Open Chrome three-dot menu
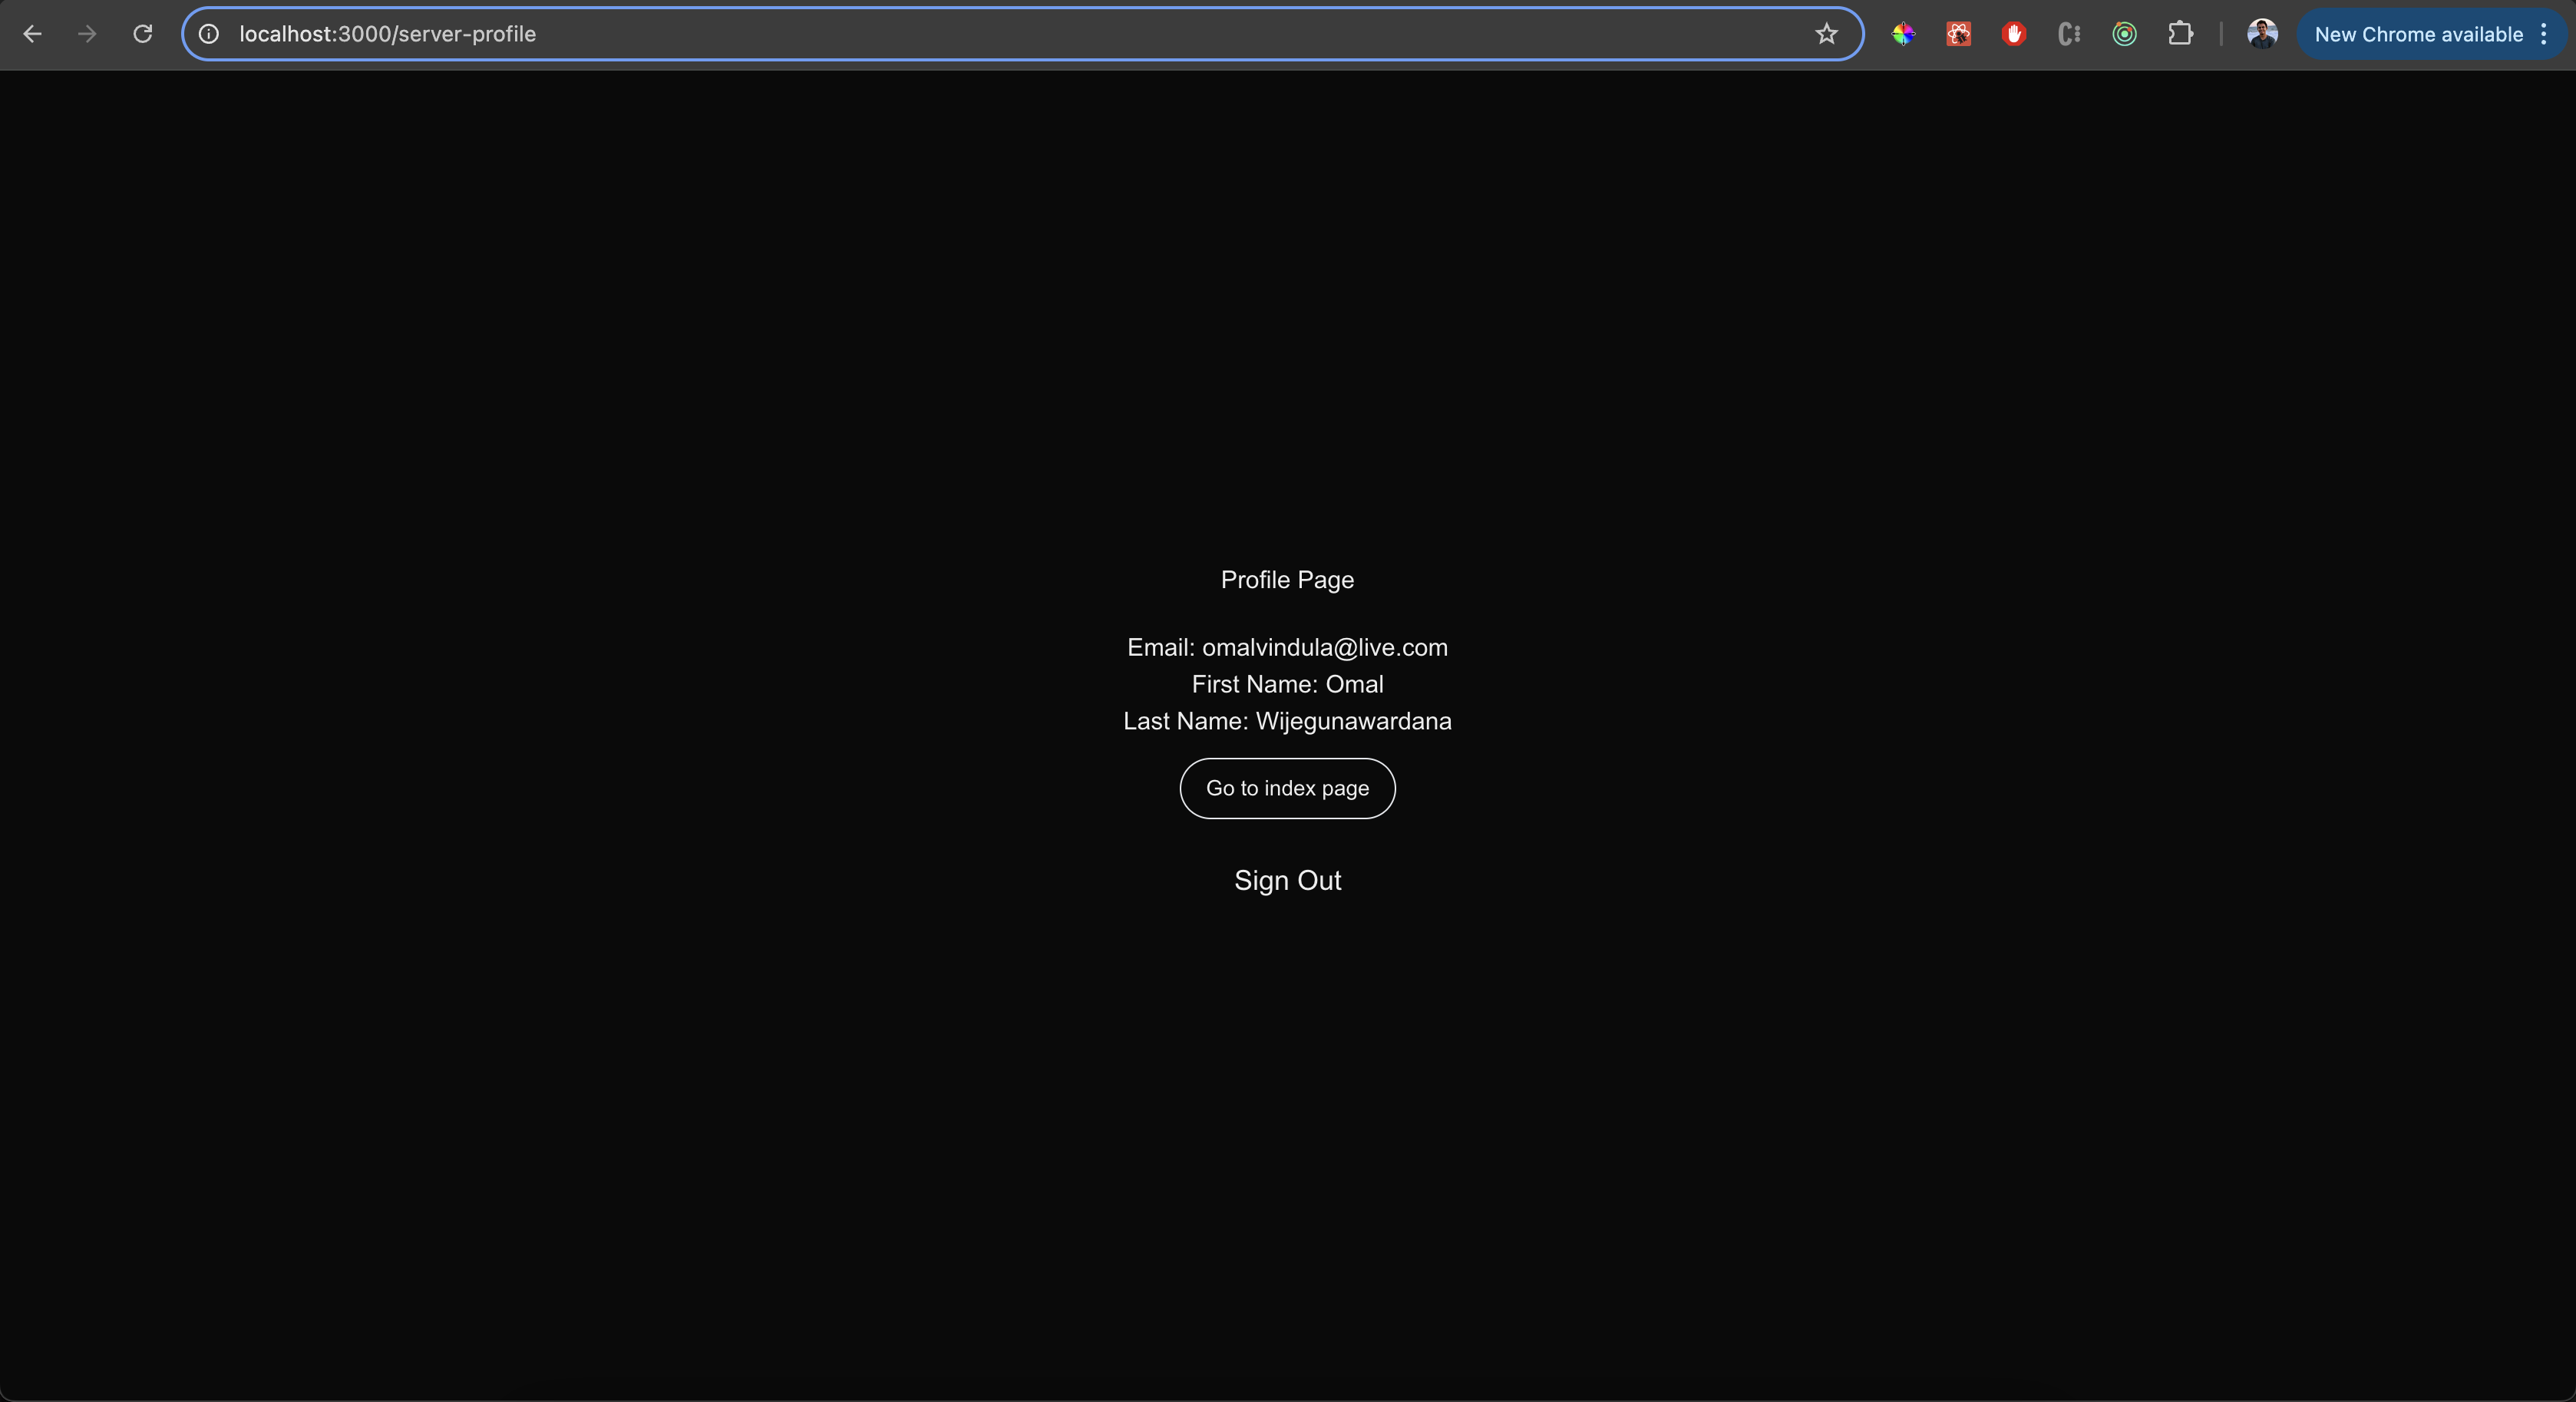Screen dimensions: 2576x1402 (2544, 34)
